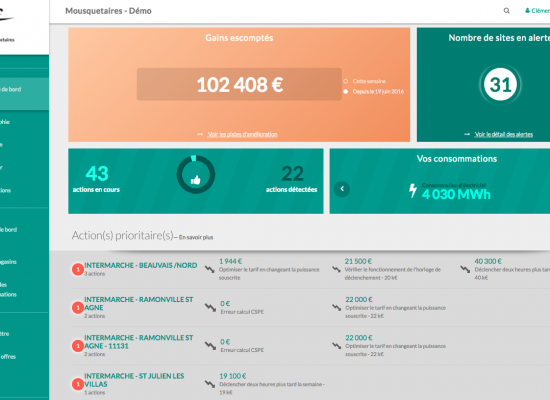The image size is (550, 400).
Task: Click the 40 300 € action amount
Action: [488, 261]
